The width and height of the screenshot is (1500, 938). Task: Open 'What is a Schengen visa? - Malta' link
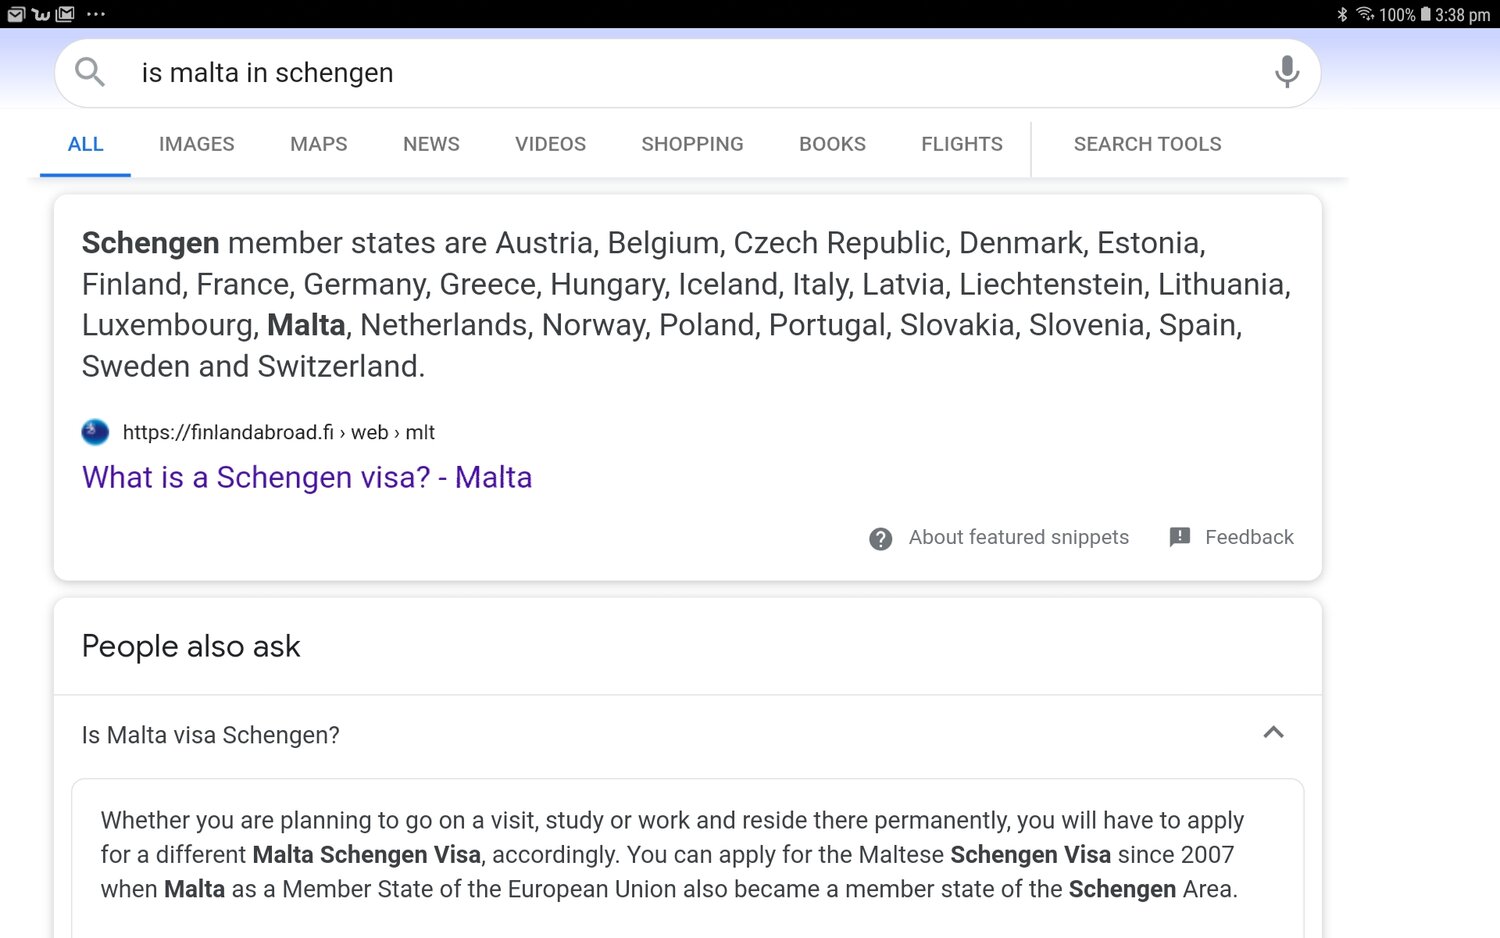click(x=307, y=477)
